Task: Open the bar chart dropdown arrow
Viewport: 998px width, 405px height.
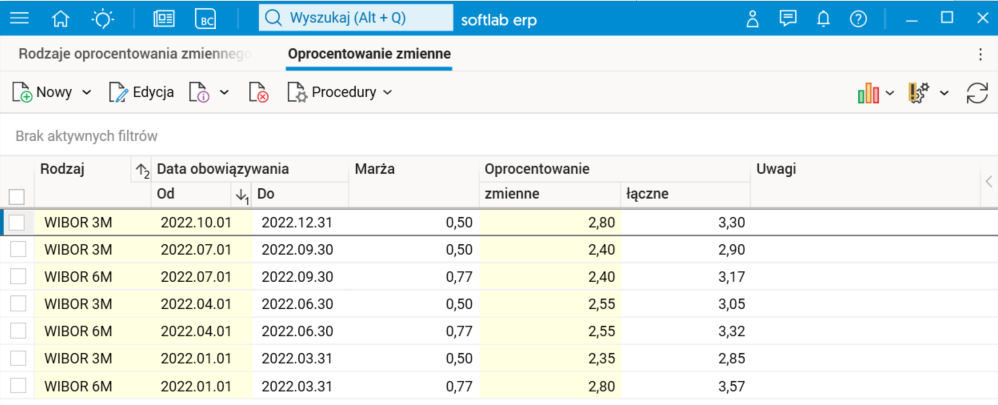Action: 890,93
